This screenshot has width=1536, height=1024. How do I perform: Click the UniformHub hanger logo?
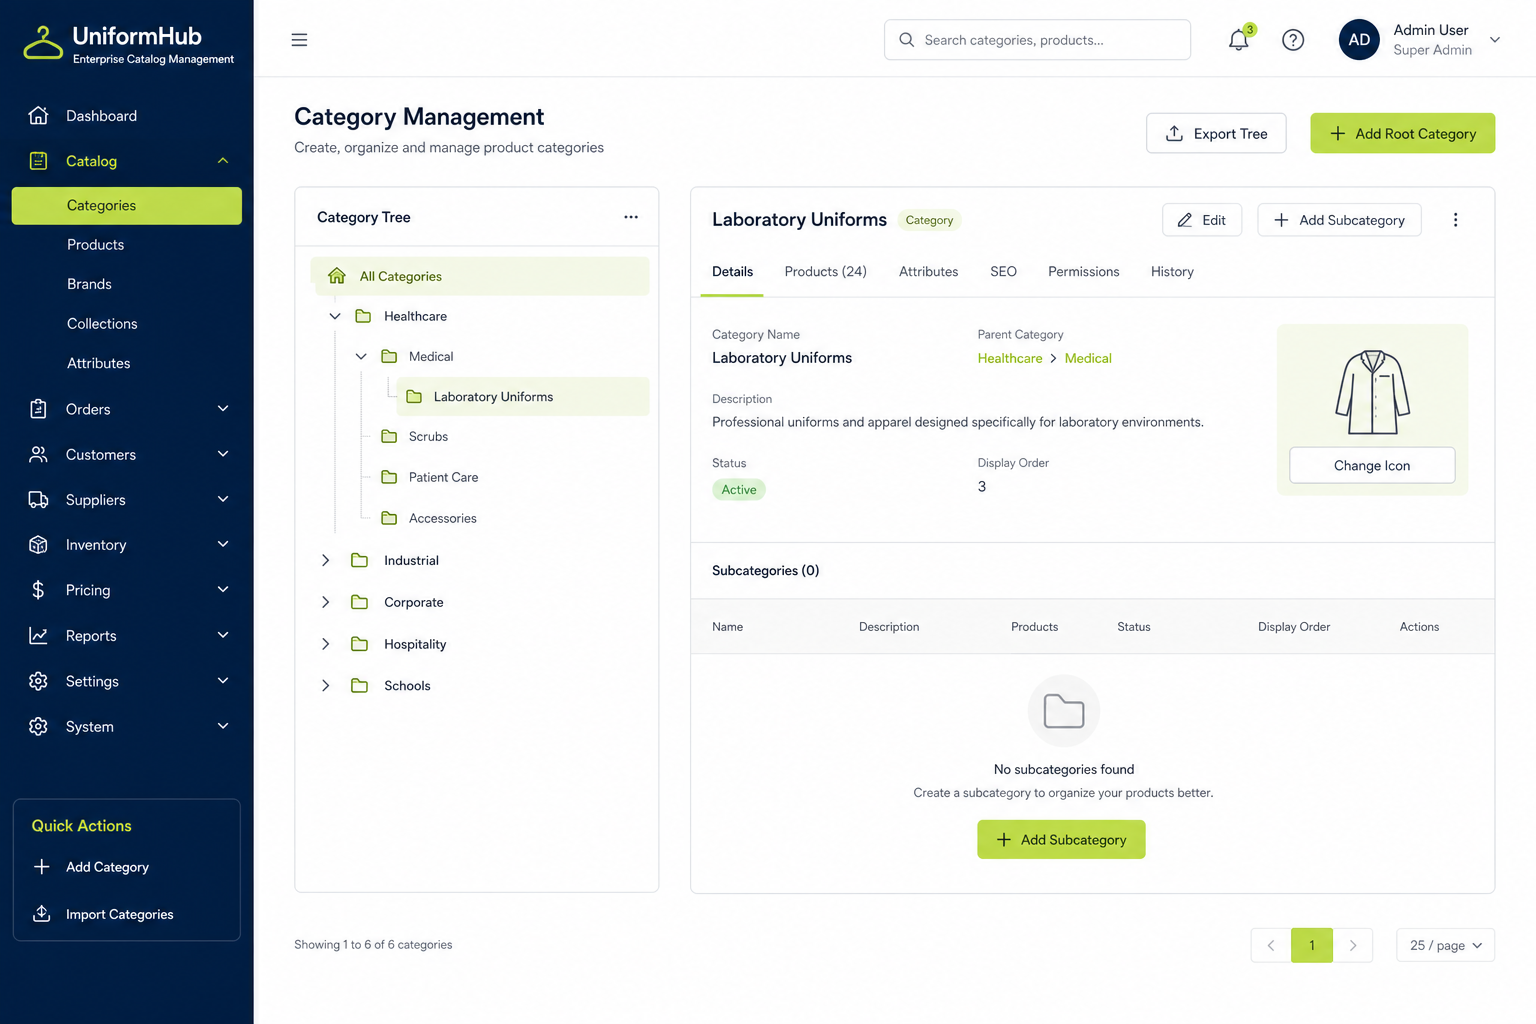(43, 43)
